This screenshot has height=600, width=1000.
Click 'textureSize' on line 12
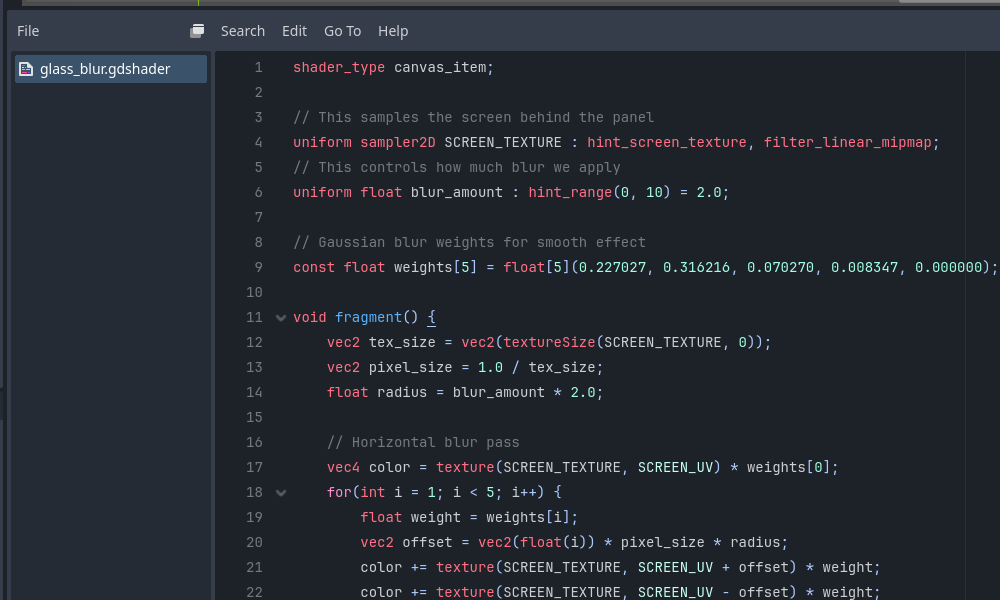[x=549, y=342]
